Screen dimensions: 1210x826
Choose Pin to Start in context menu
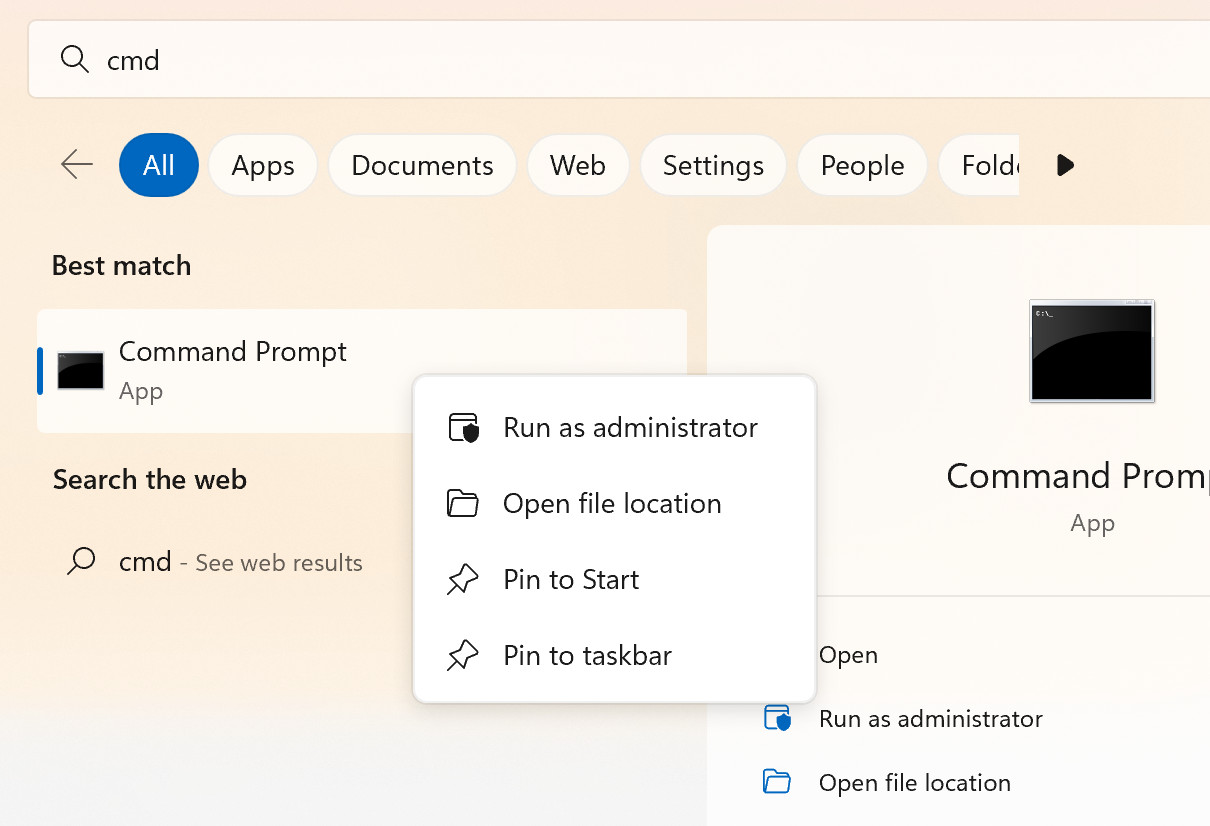pos(615,580)
